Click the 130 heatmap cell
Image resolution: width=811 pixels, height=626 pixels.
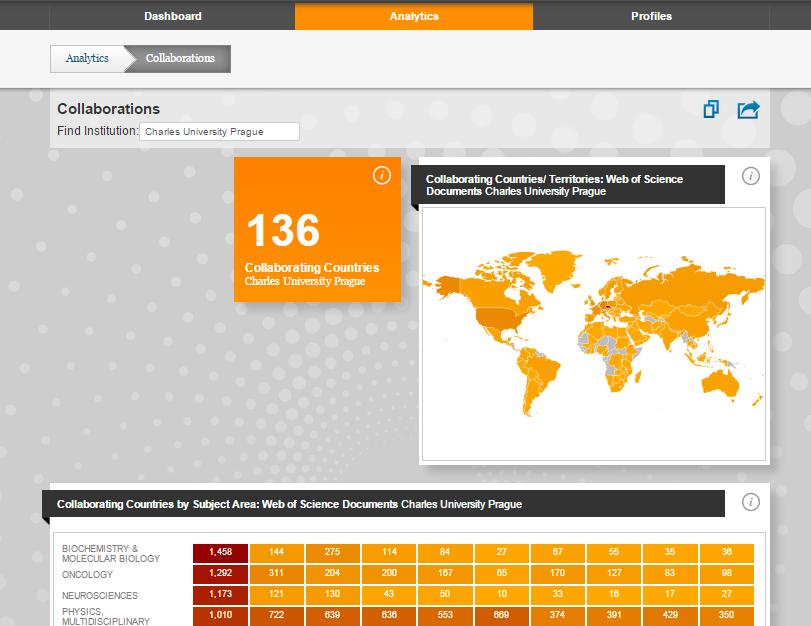333,594
